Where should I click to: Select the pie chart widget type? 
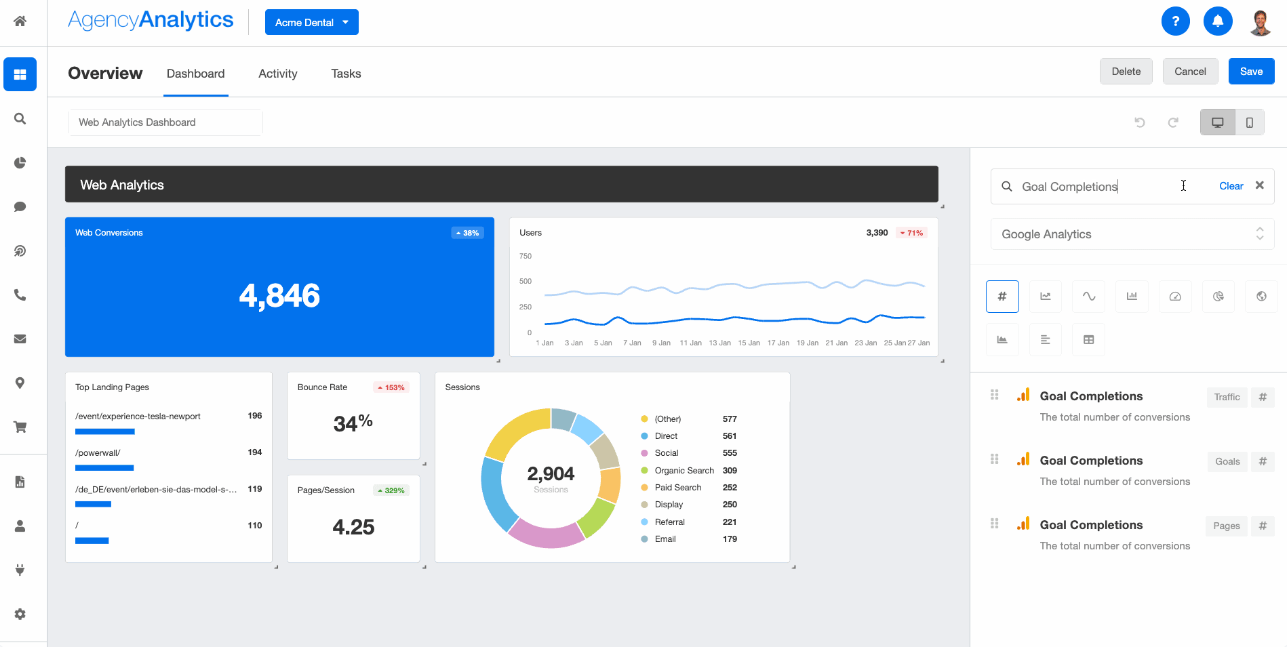click(1217, 296)
